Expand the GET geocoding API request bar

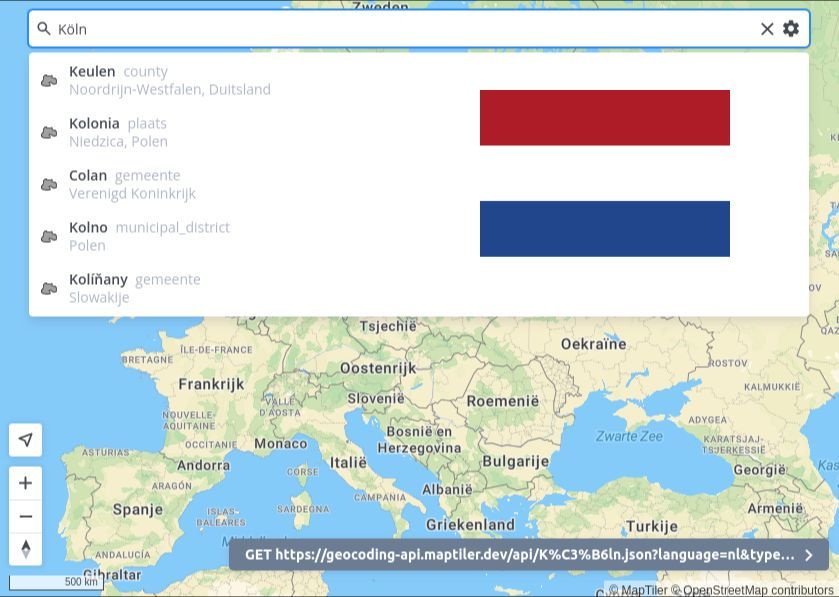pos(520,555)
